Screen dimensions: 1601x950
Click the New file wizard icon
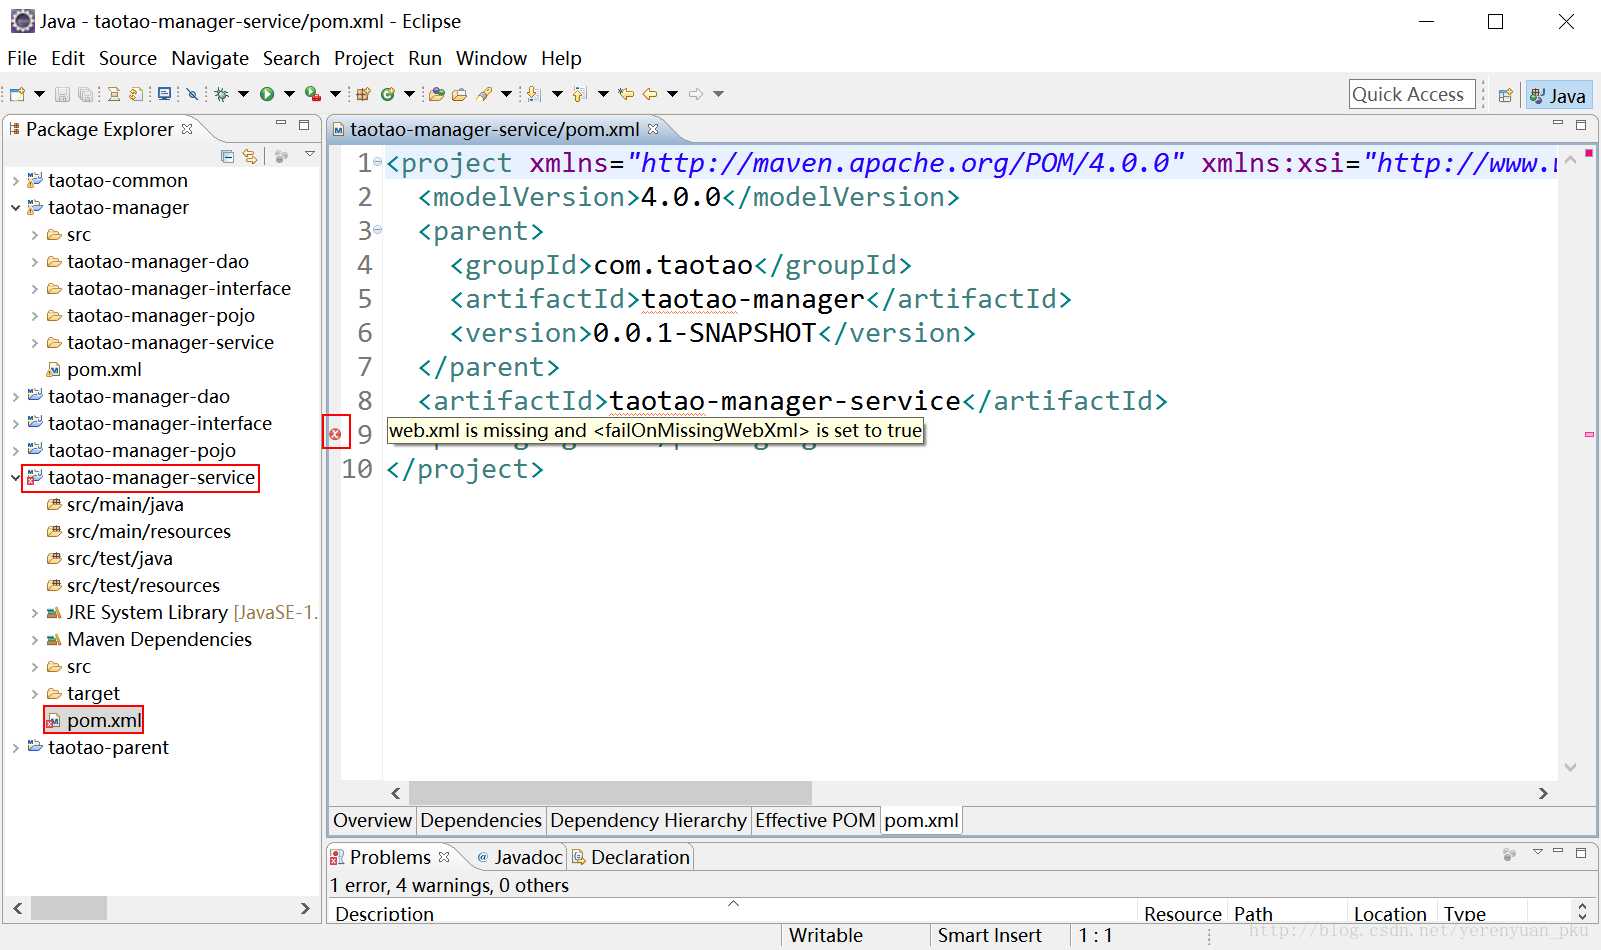[17, 94]
